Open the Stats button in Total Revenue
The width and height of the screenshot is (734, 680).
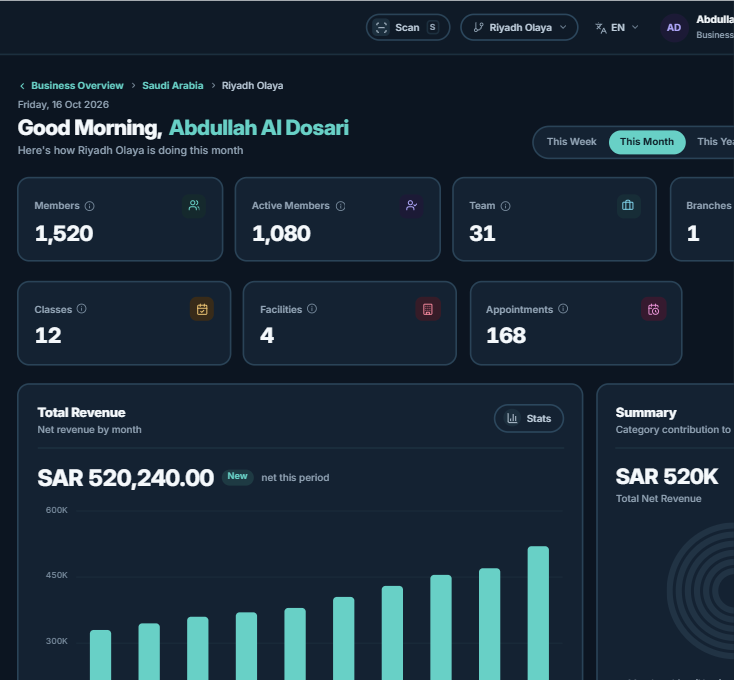528,418
